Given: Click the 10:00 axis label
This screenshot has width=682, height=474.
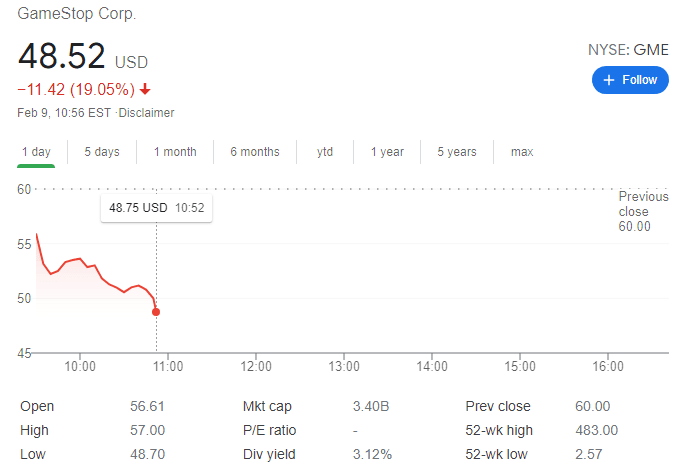Looking at the screenshot, I should (80, 366).
